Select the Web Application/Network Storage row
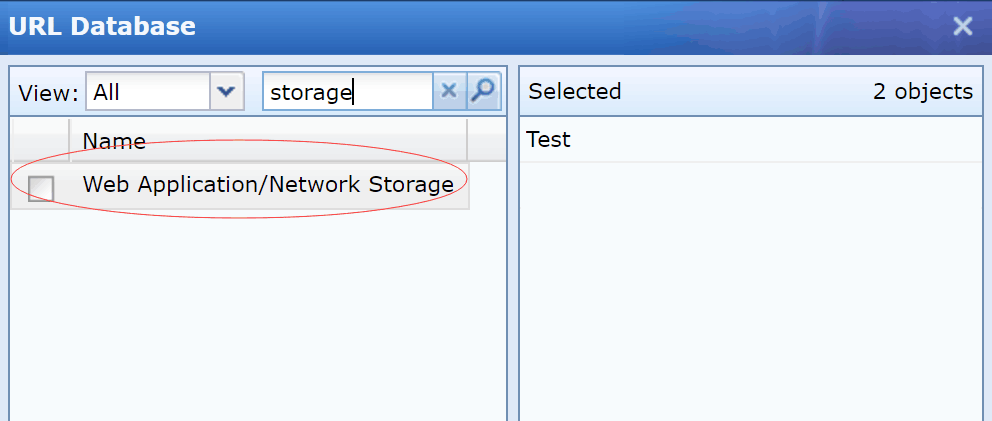This screenshot has width=992, height=421. click(x=268, y=185)
